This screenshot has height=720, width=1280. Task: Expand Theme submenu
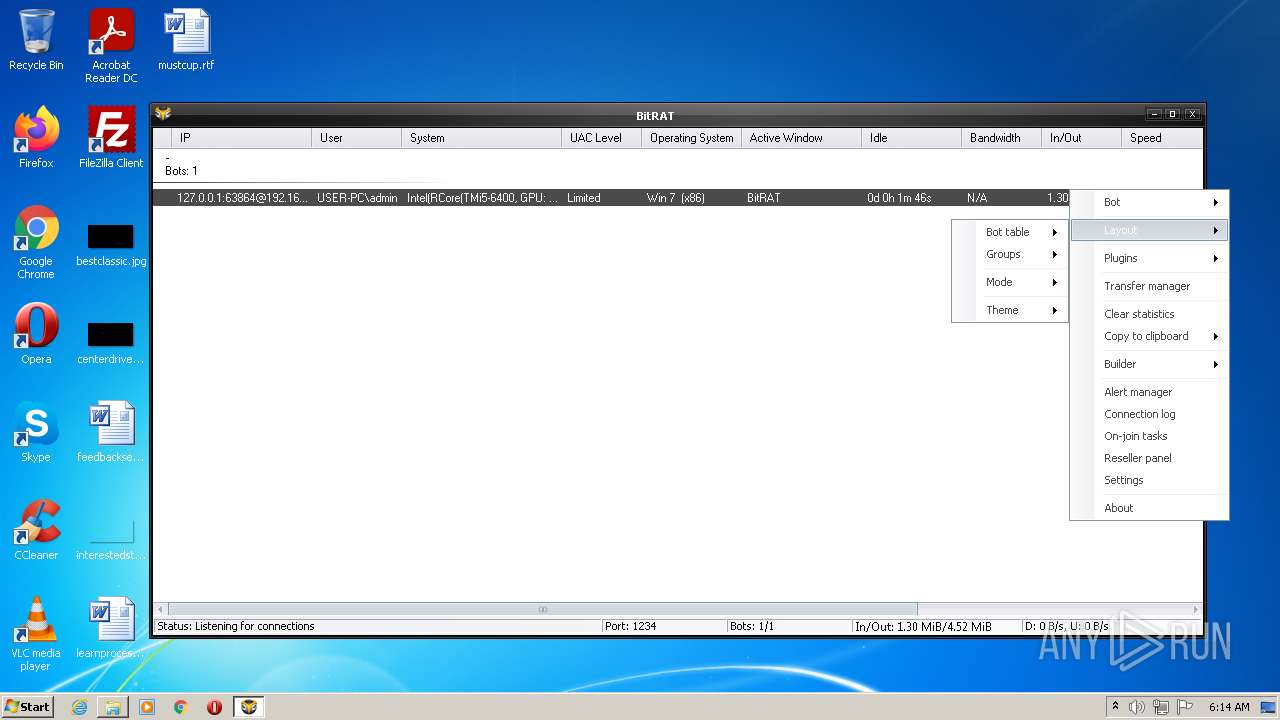tap(1010, 310)
